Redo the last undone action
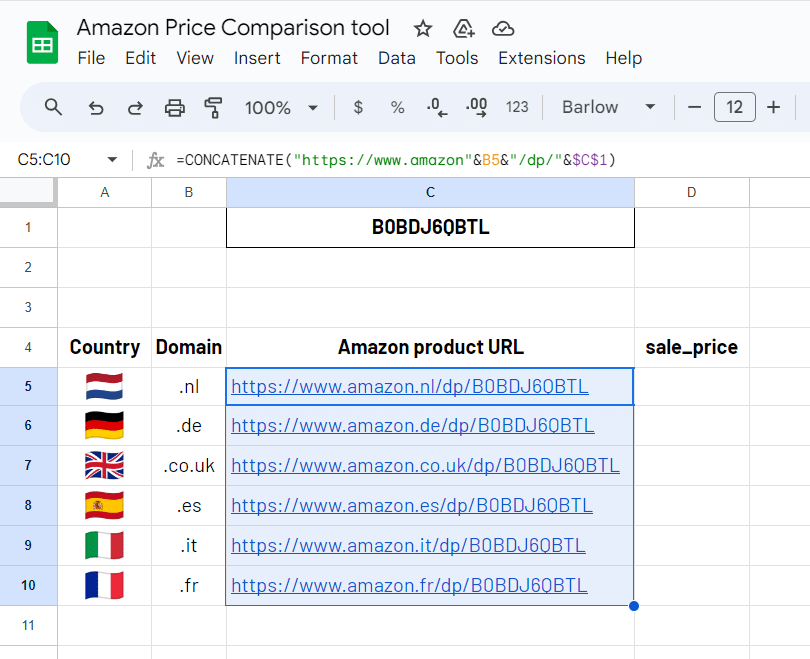The width and height of the screenshot is (810, 659). point(135,107)
